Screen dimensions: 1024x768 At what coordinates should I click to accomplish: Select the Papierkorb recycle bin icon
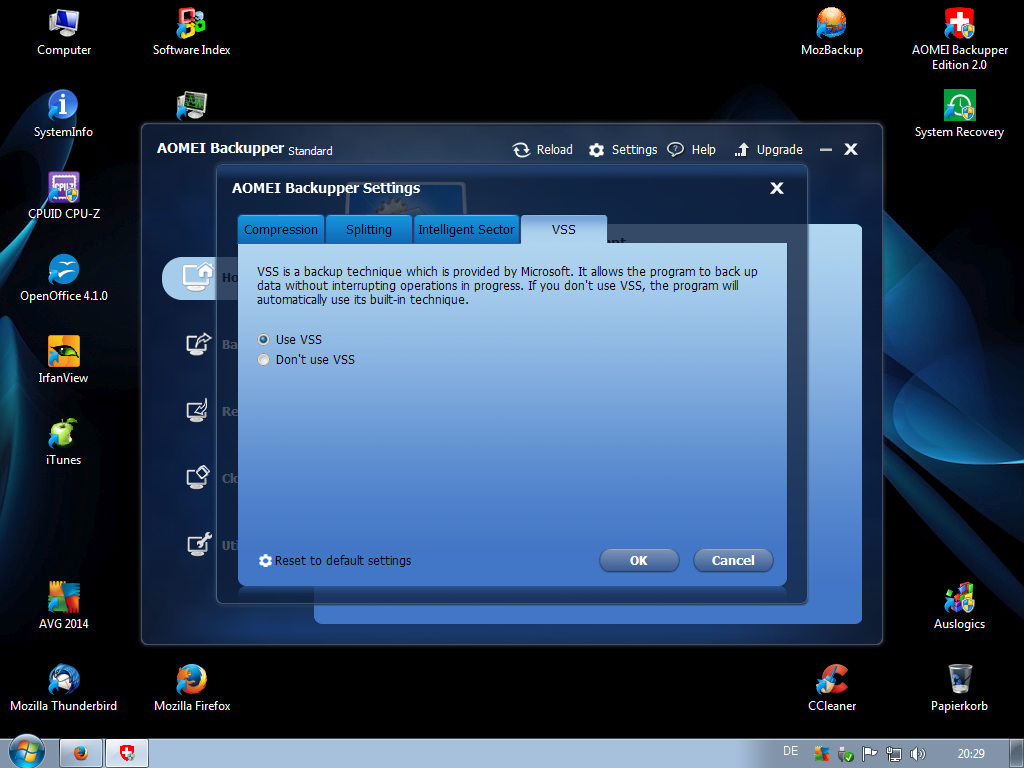point(959,688)
